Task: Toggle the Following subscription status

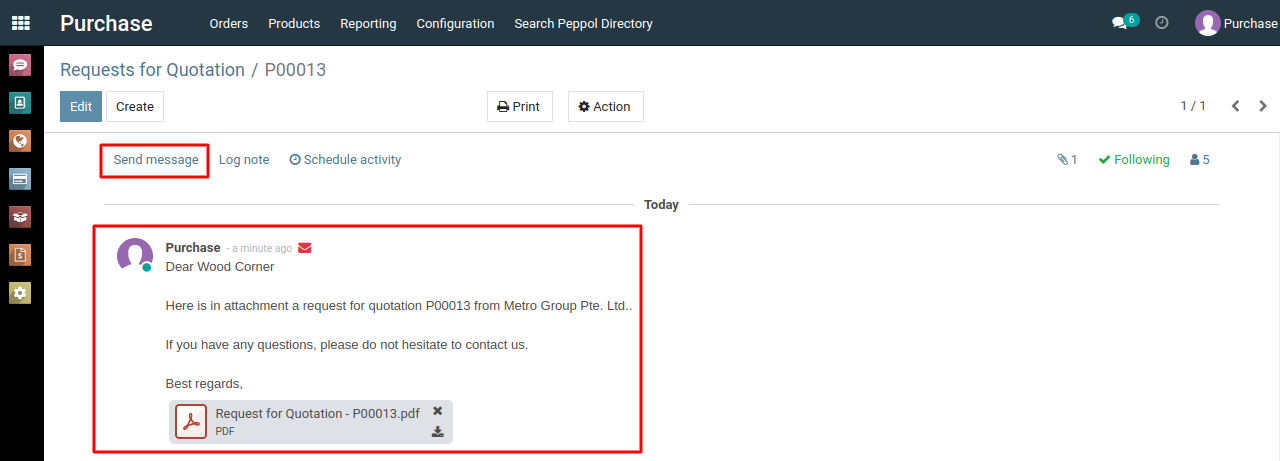Action: 1134,160
